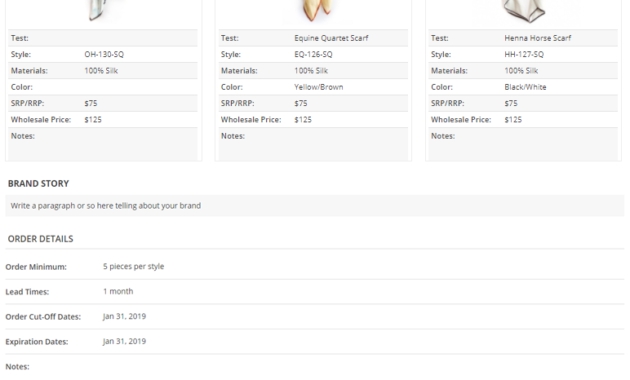Click style code HH-127-SQ
630x380 pixels.
524,54
